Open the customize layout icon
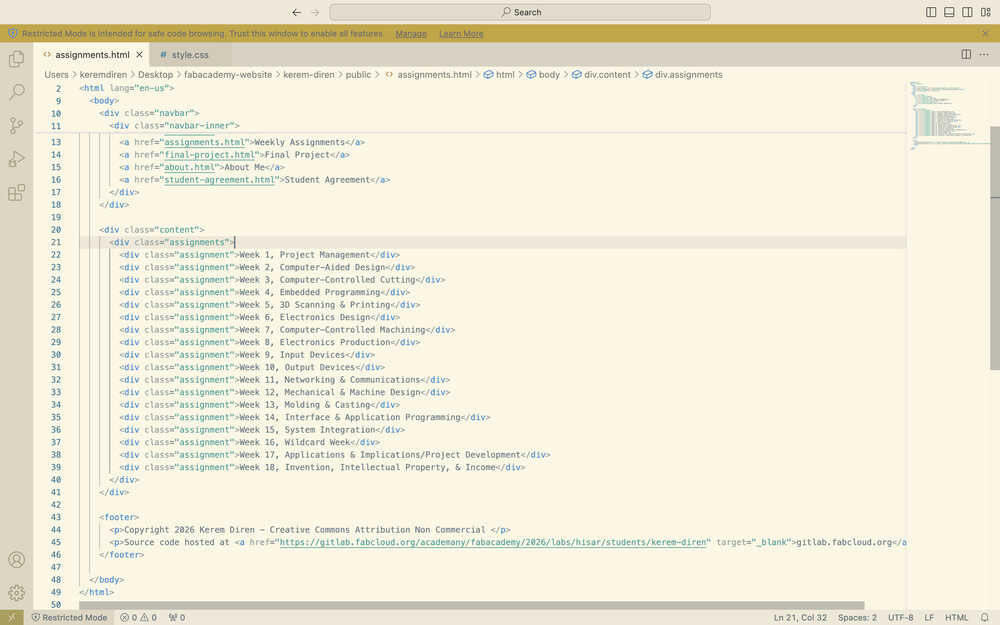The height and width of the screenshot is (625, 1000). pyautogui.click(x=985, y=12)
